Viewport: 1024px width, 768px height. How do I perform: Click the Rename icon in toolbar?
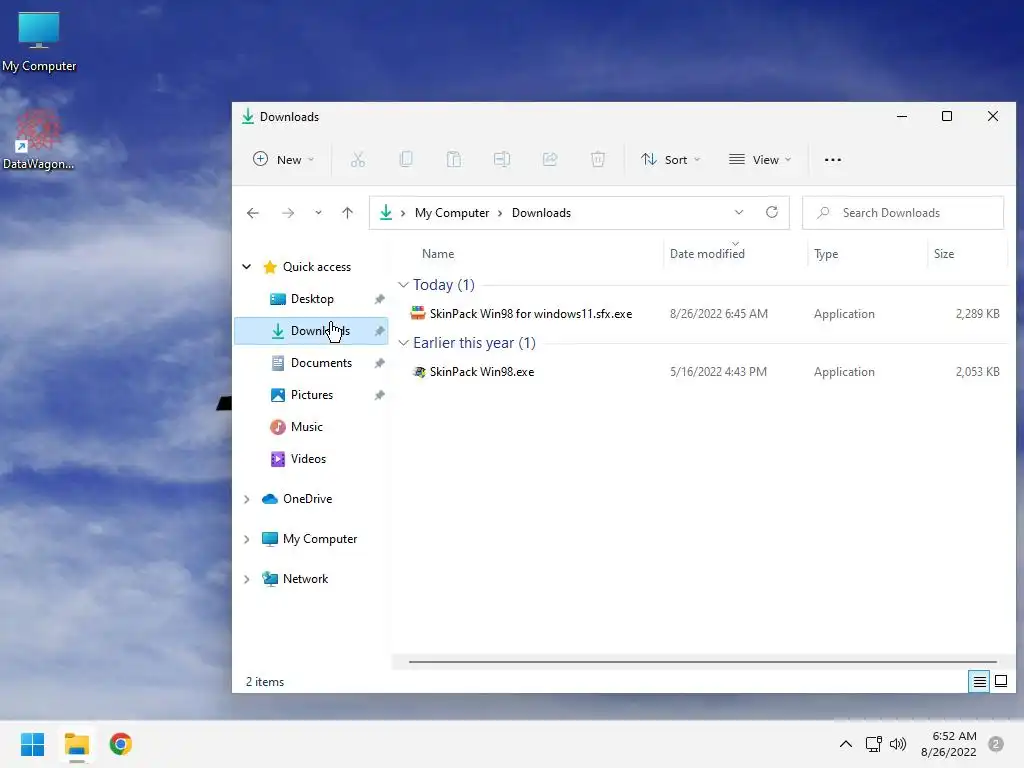pyautogui.click(x=502, y=159)
